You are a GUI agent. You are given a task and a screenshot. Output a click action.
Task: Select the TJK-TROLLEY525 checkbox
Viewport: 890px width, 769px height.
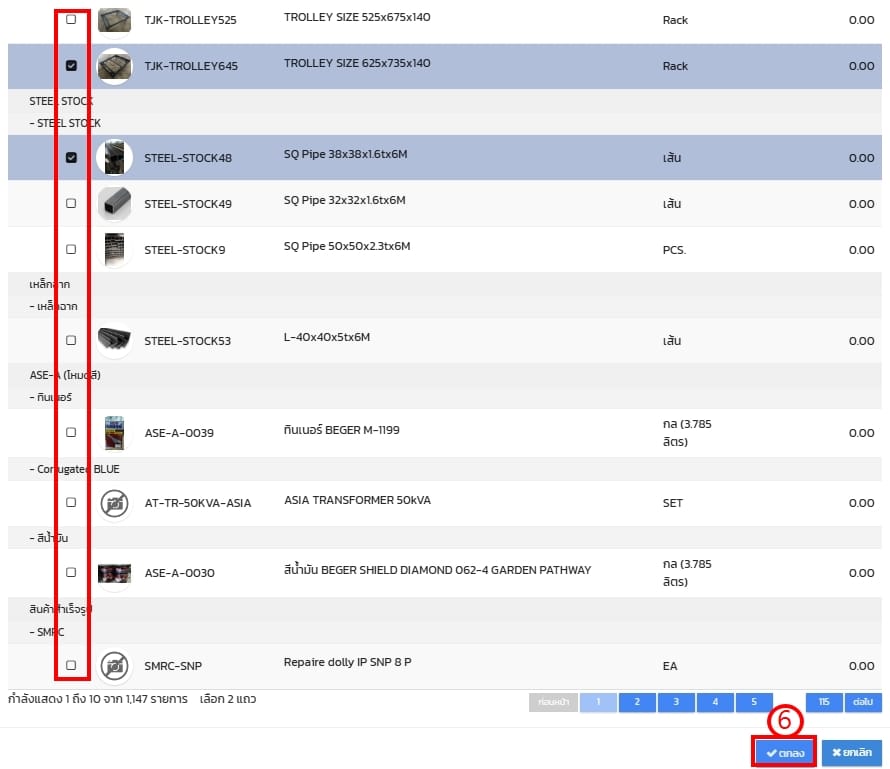click(x=71, y=20)
